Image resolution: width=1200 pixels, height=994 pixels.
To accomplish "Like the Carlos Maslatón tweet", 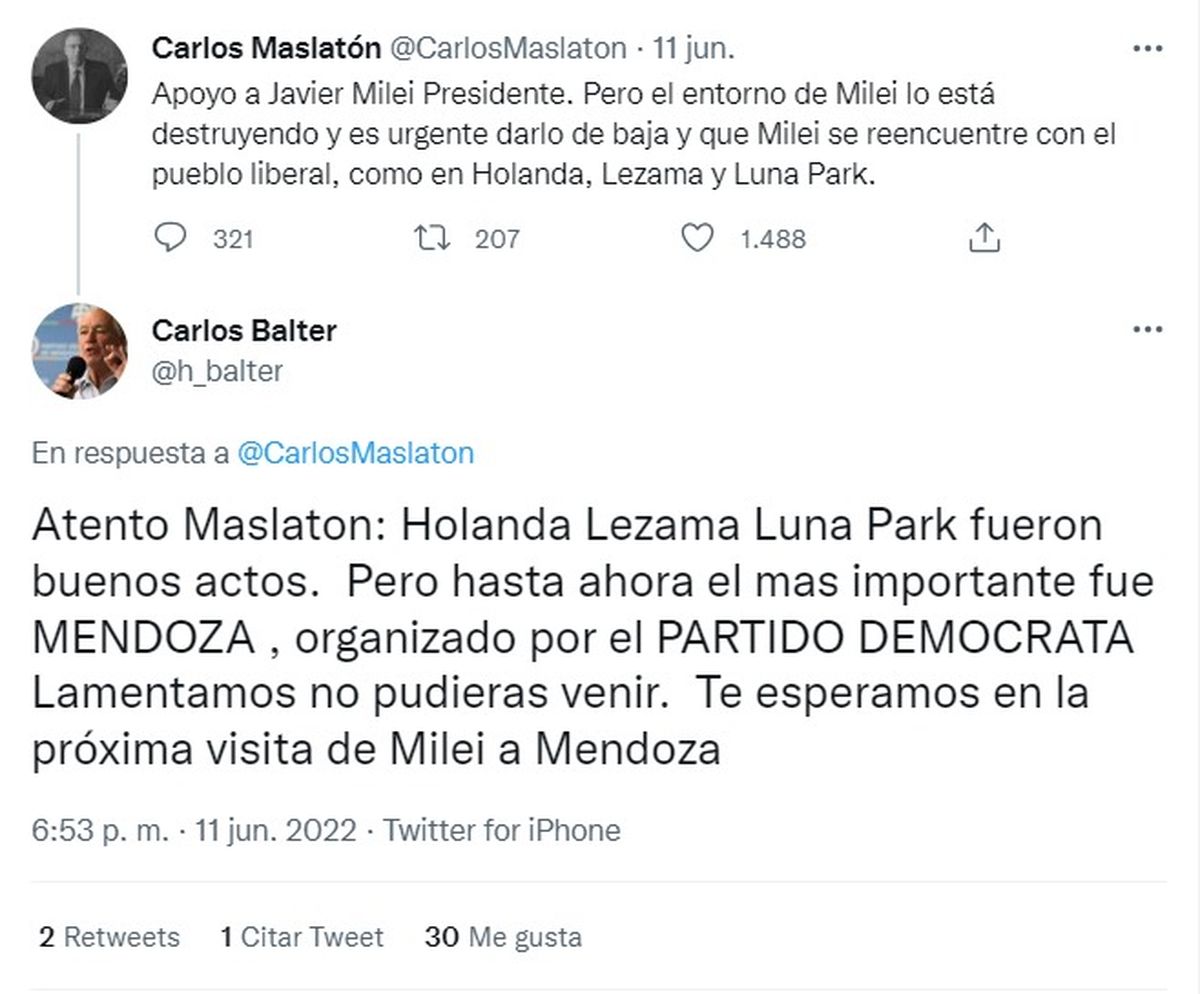I will tap(697, 238).
